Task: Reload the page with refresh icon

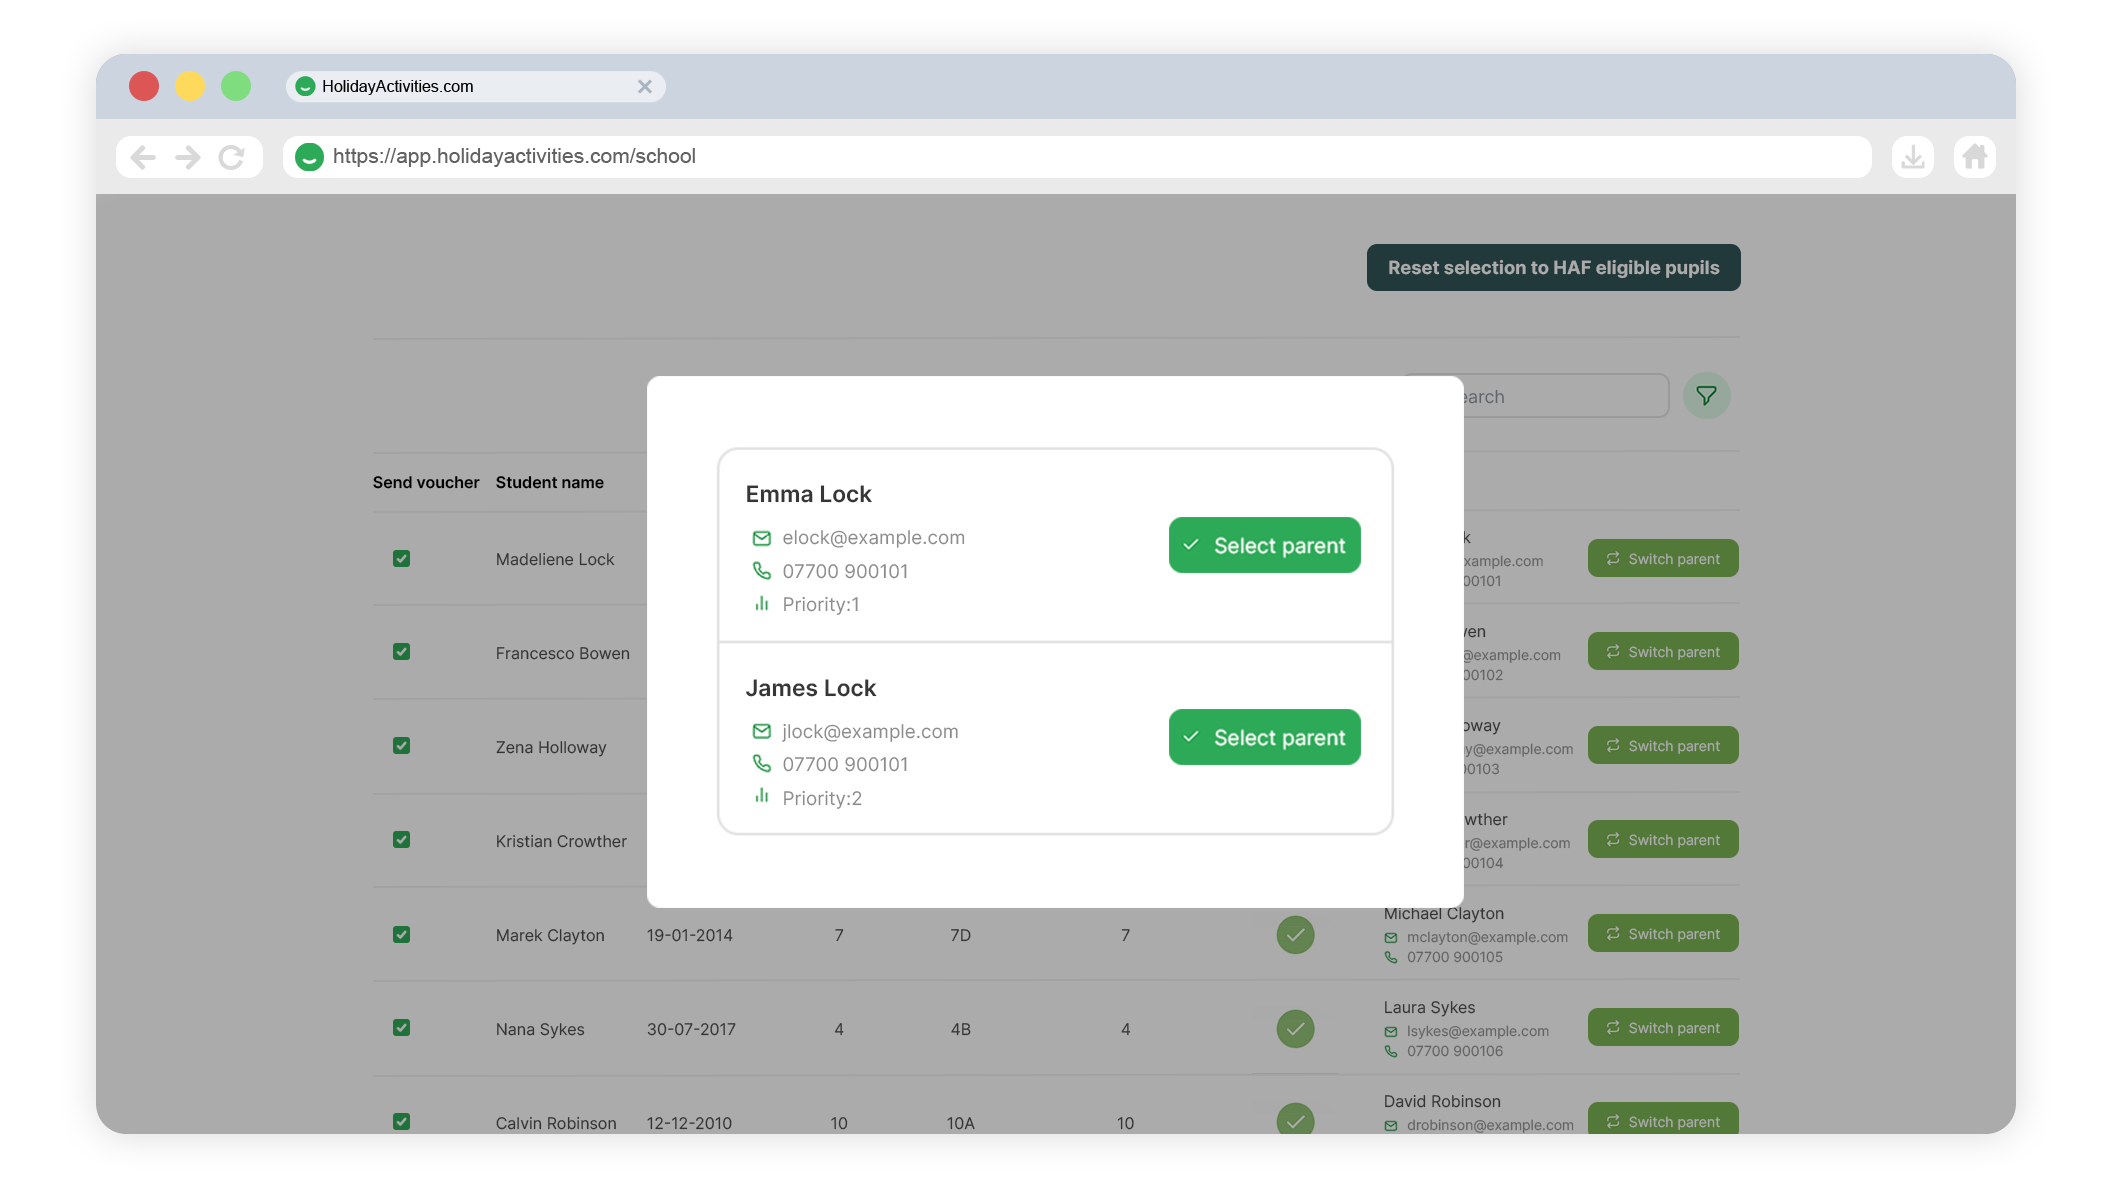Action: pyautogui.click(x=232, y=157)
